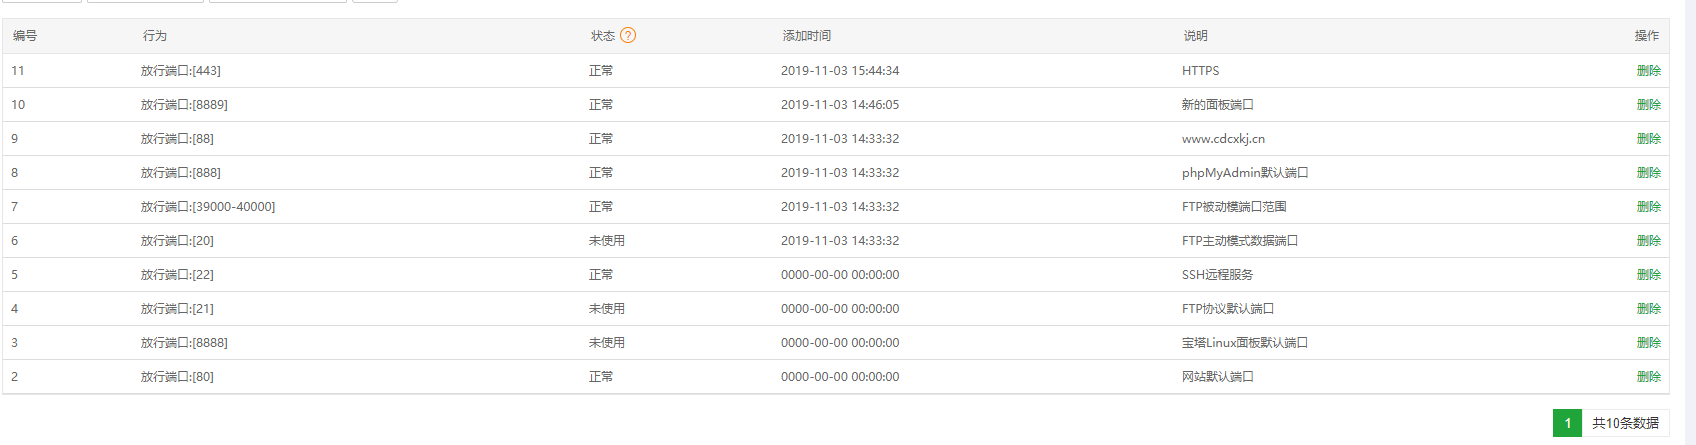This screenshot has height=445, width=1696.
Task: Delete the port 80 rule
Action: point(1649,377)
